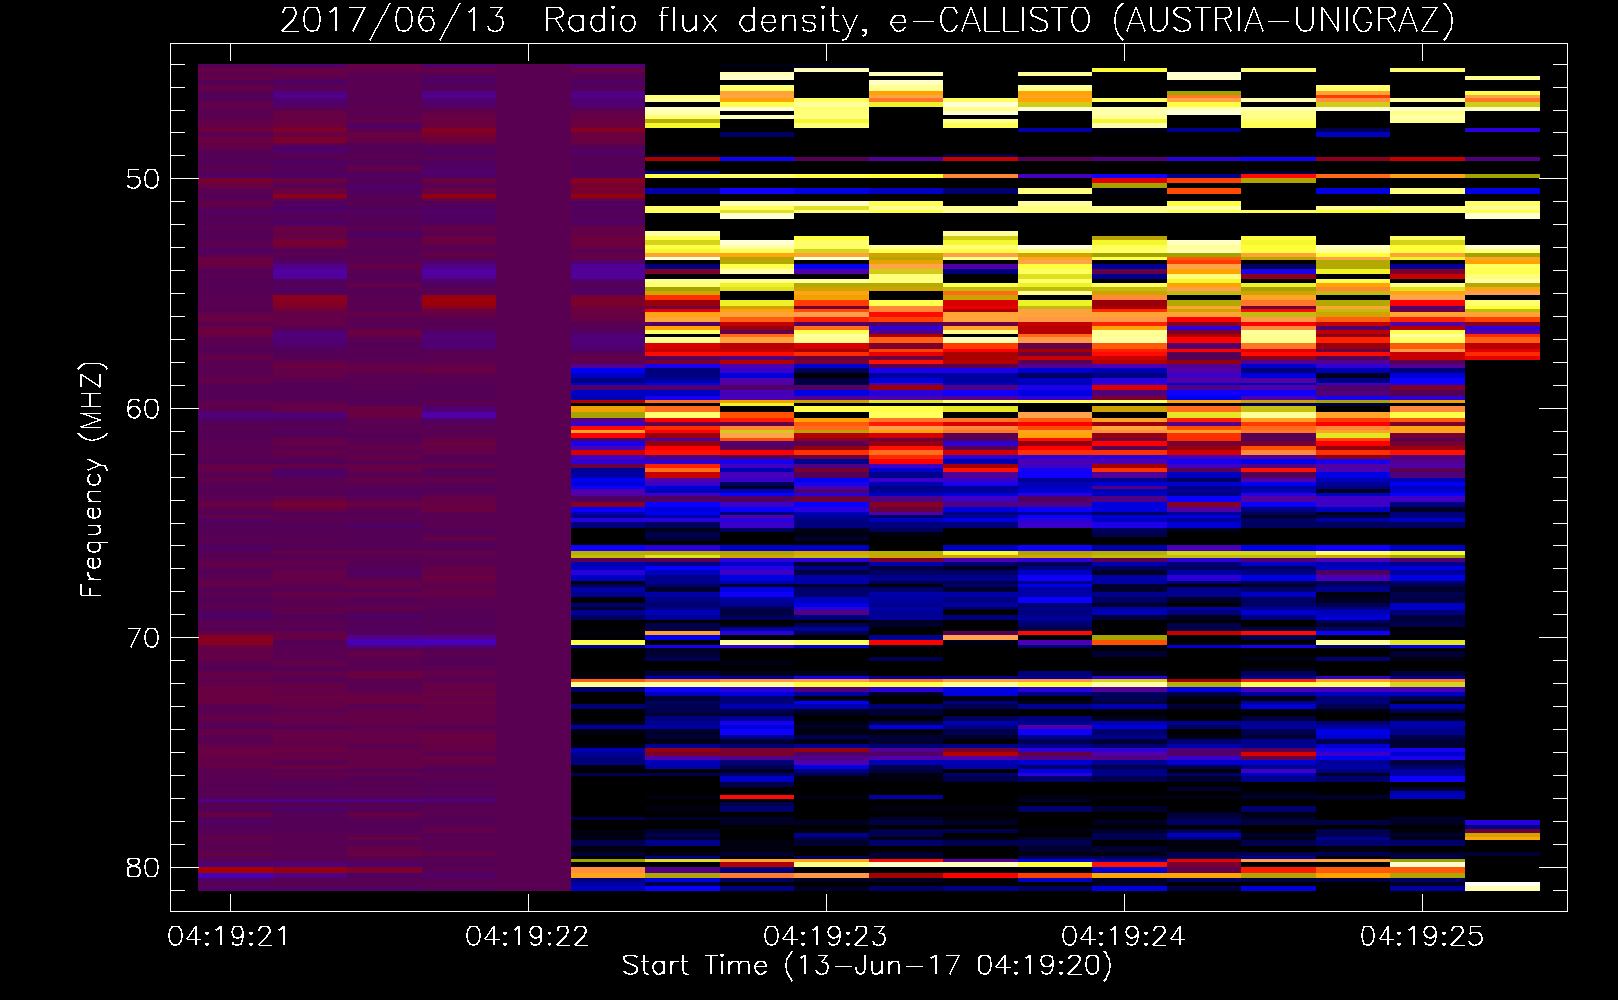Image resolution: width=1618 pixels, height=1000 pixels.
Task: Click the 50 frequency tick label
Action: pos(143,180)
